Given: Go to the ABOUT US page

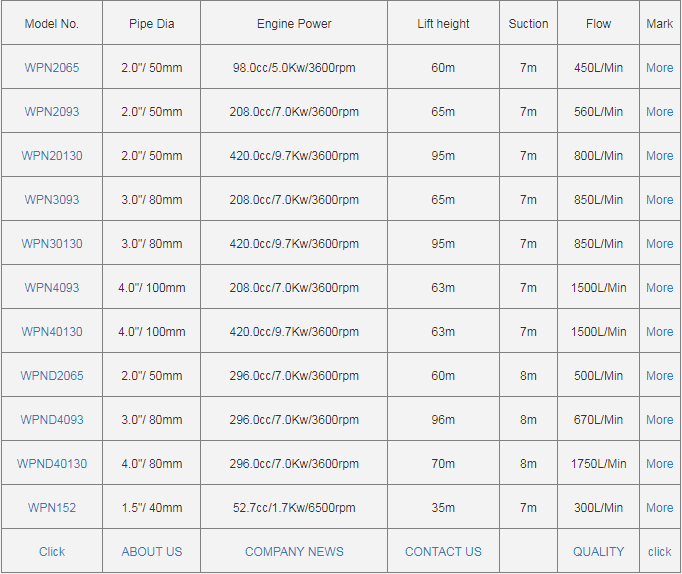Looking at the screenshot, I should (x=152, y=552).
